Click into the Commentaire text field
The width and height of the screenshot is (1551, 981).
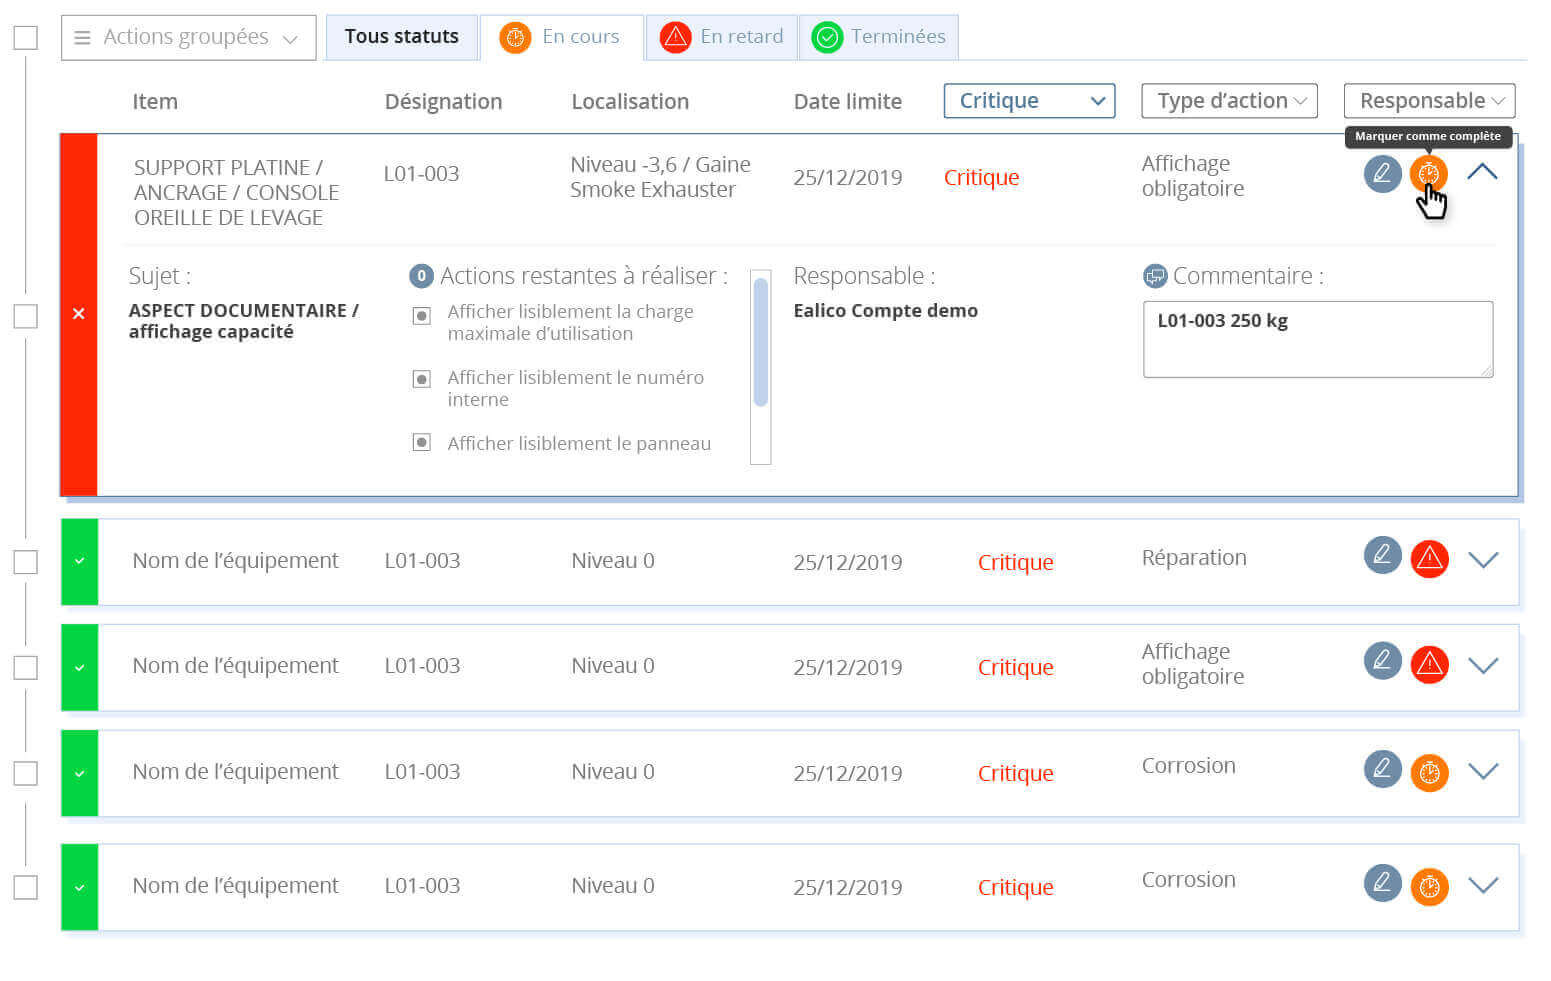coord(1317,340)
